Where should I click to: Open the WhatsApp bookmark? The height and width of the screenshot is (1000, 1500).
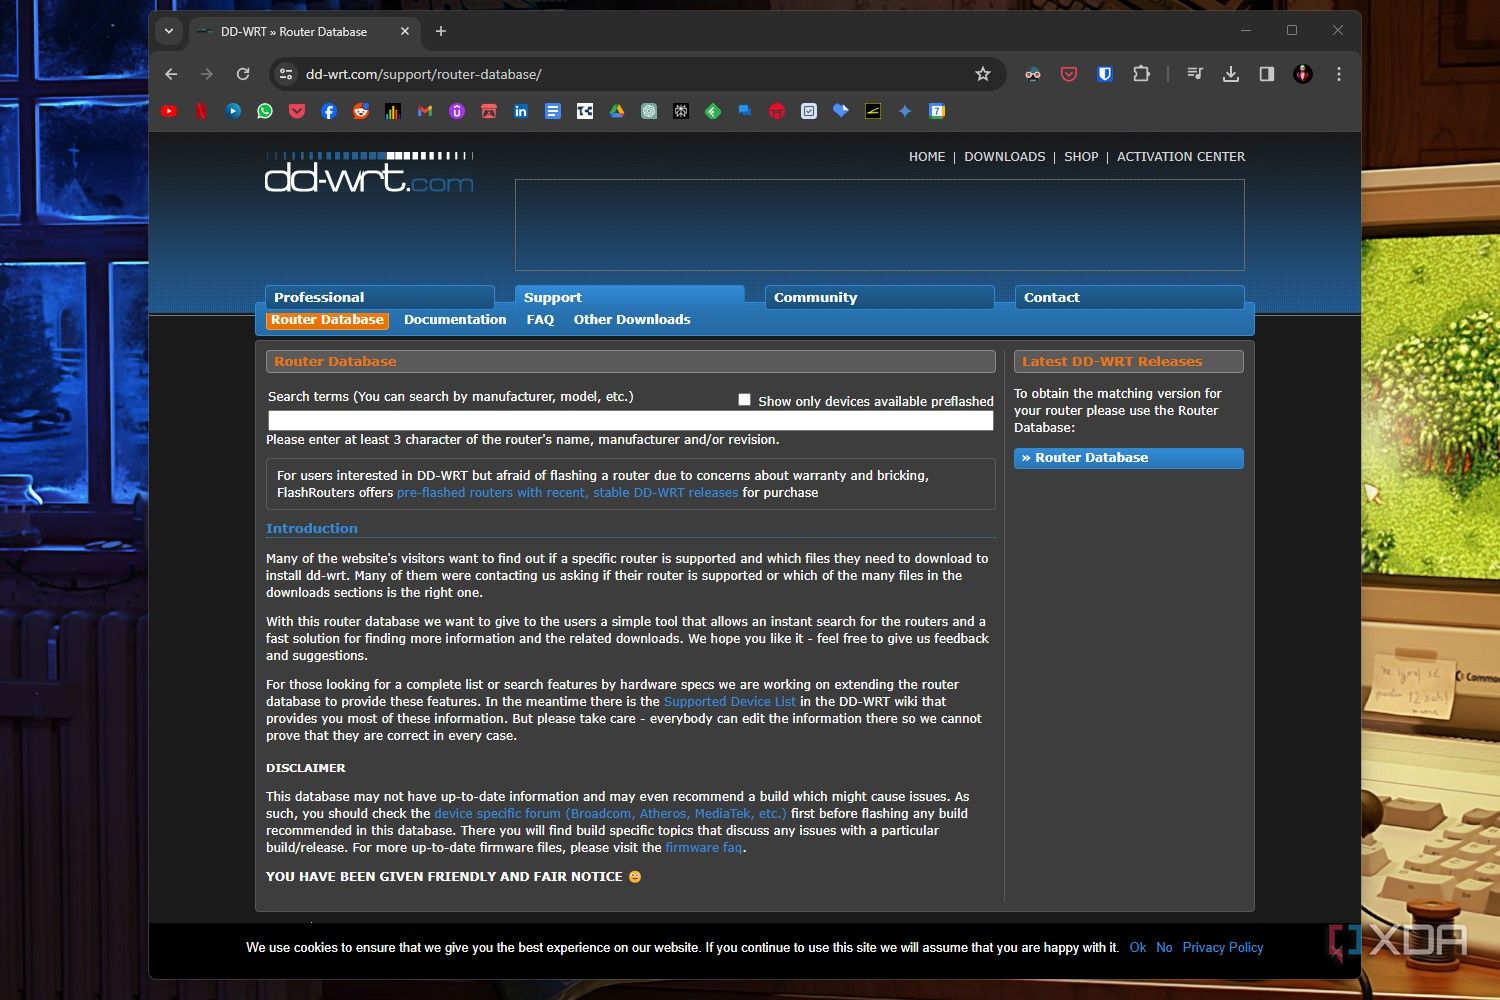265,111
